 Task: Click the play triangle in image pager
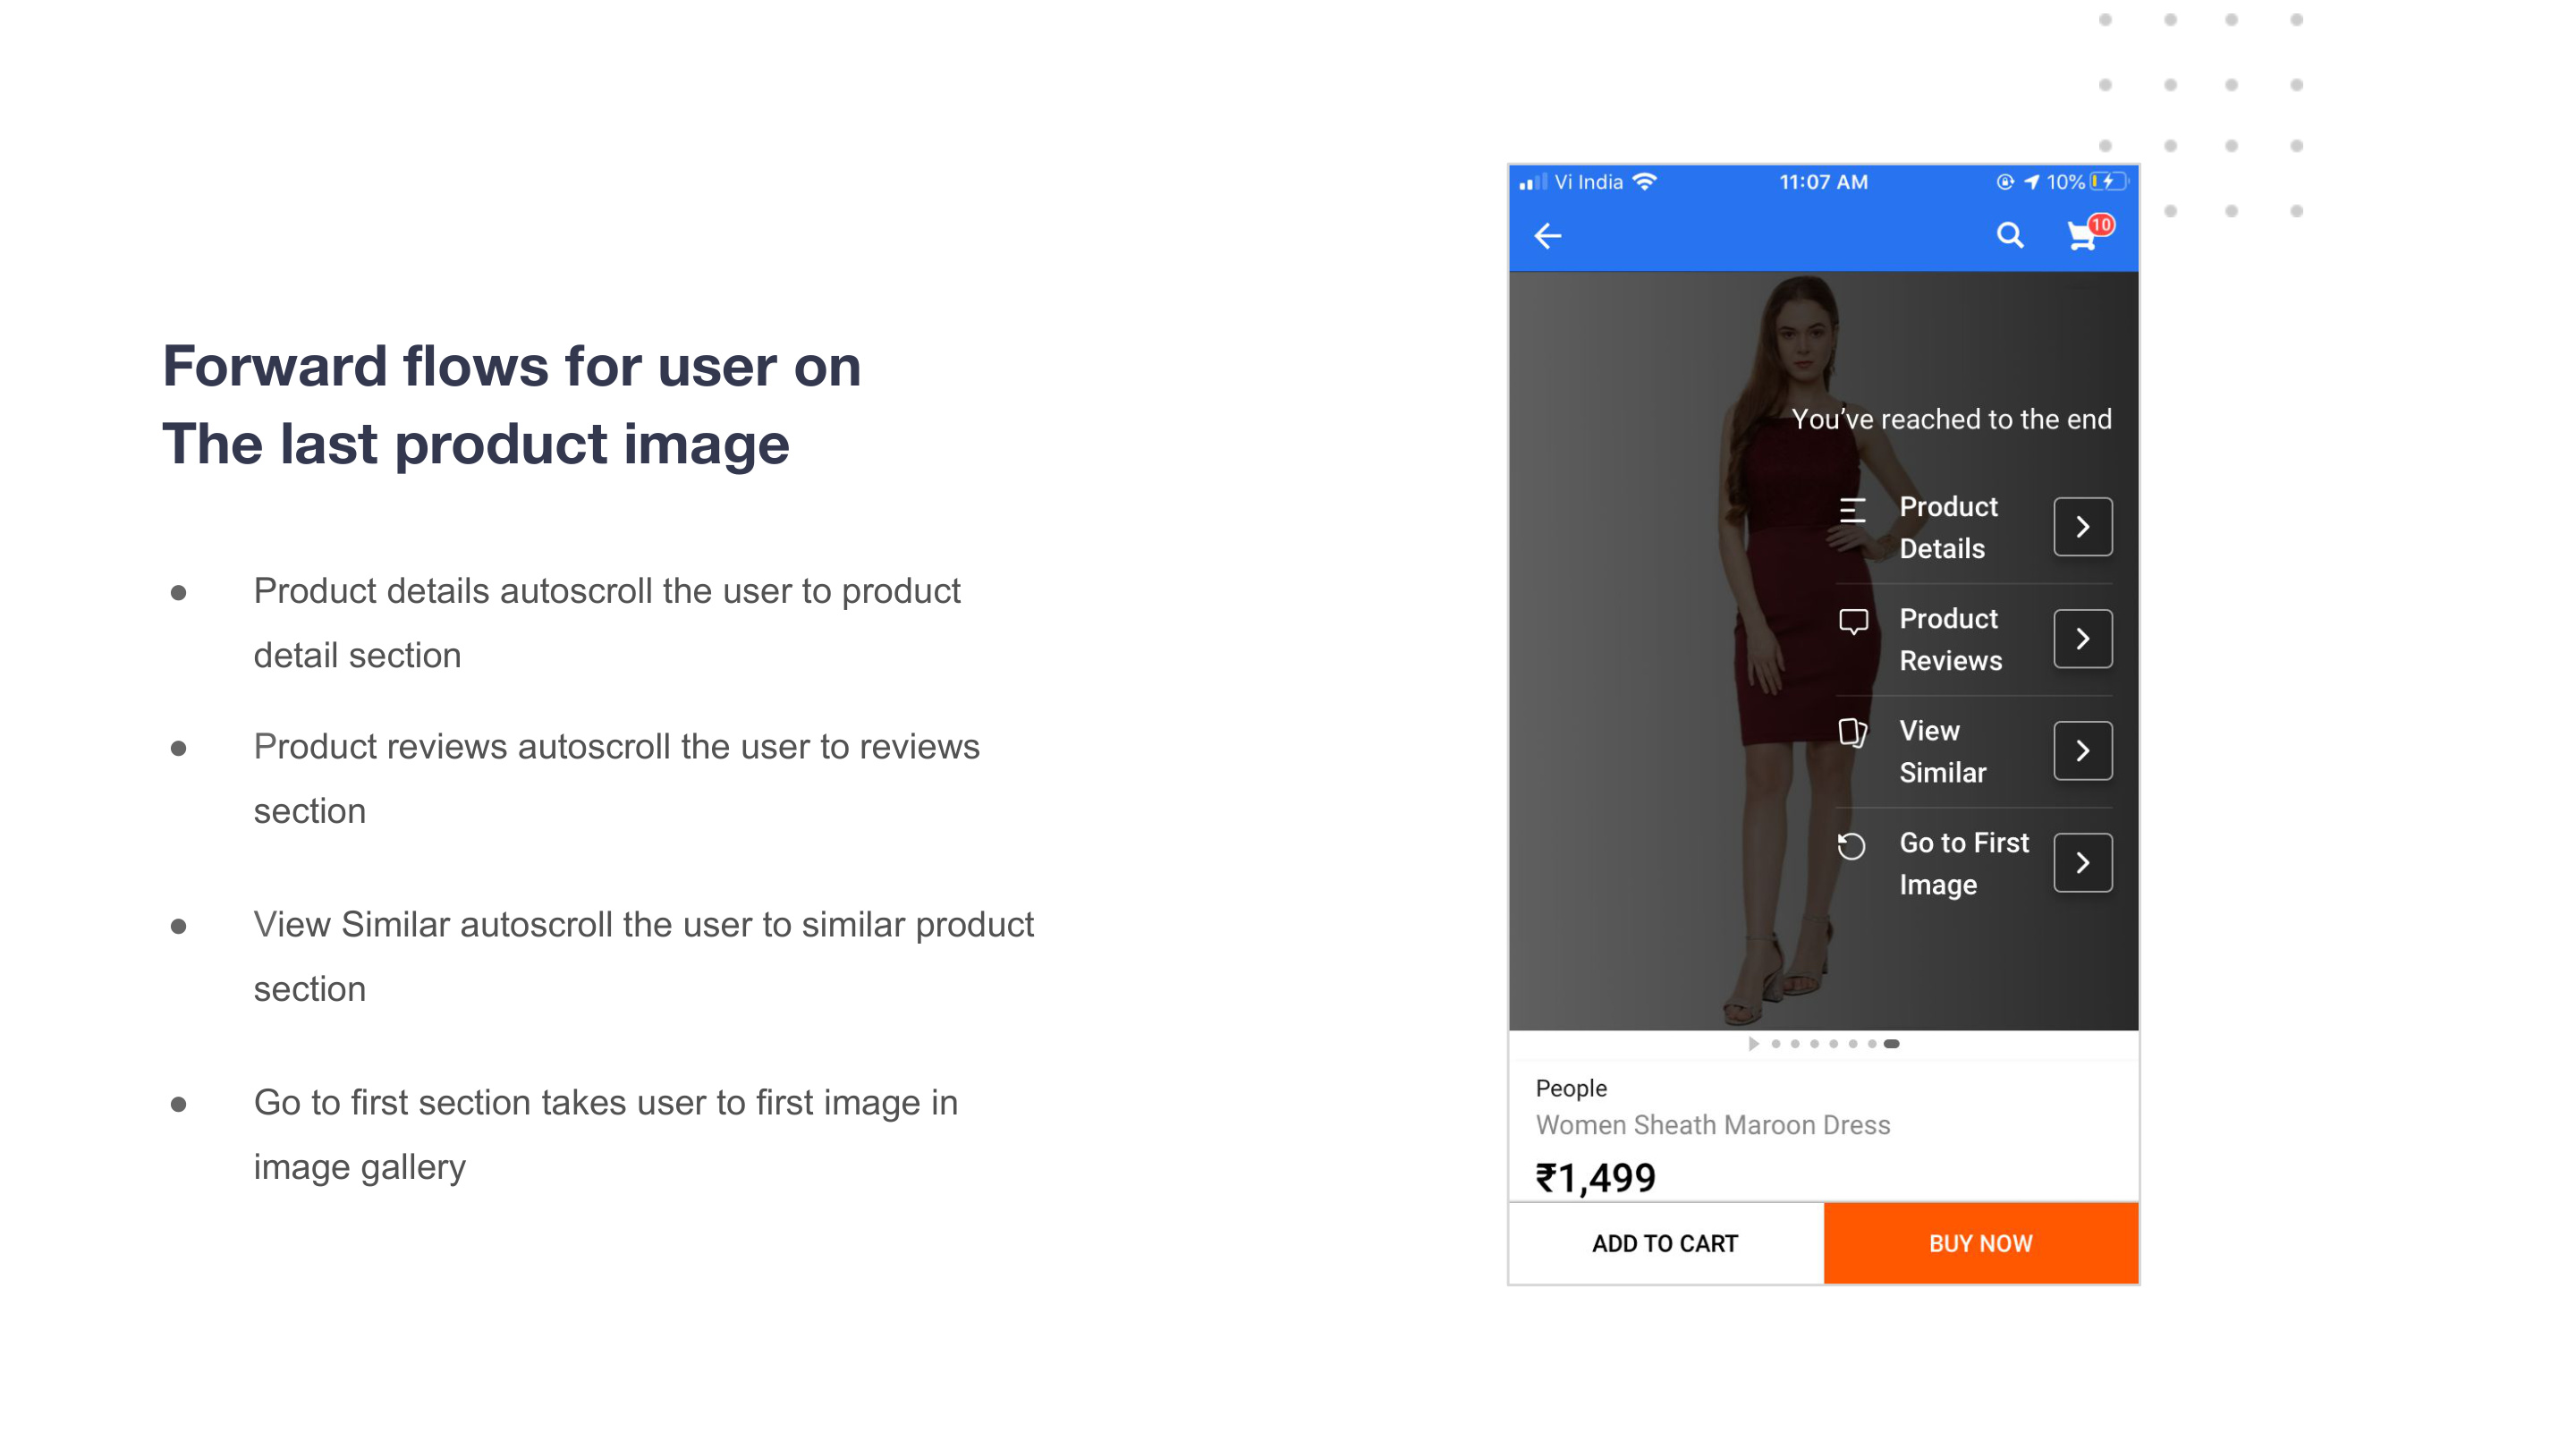coord(1753,1044)
